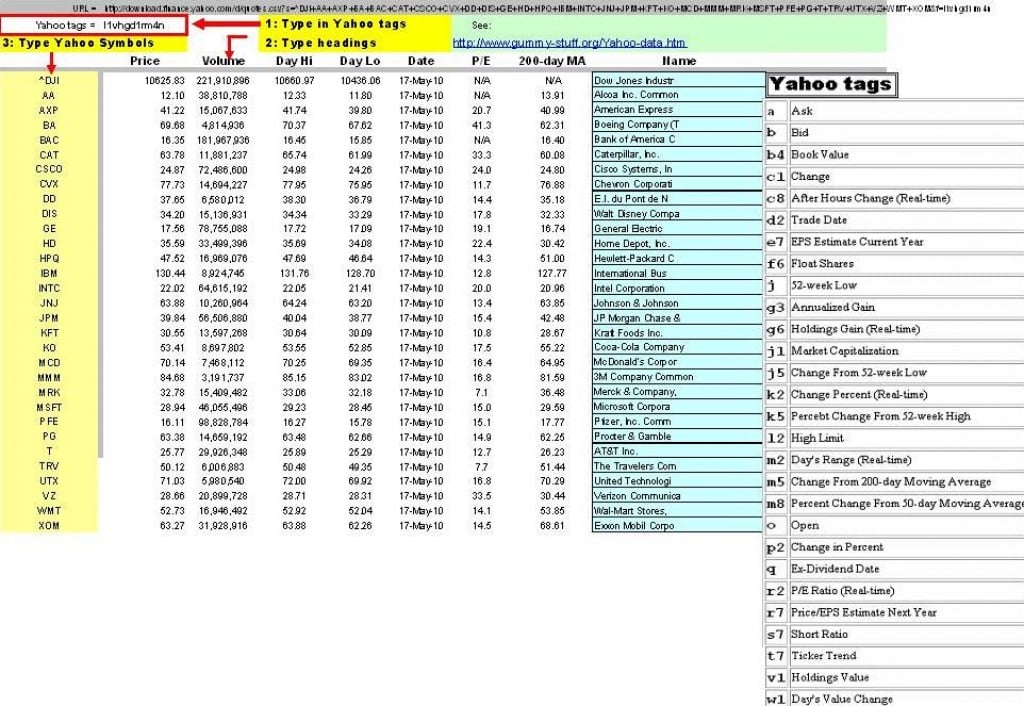This screenshot has width=1024, height=706.
Task: Select the download URL text at top
Action: click(547, 8)
